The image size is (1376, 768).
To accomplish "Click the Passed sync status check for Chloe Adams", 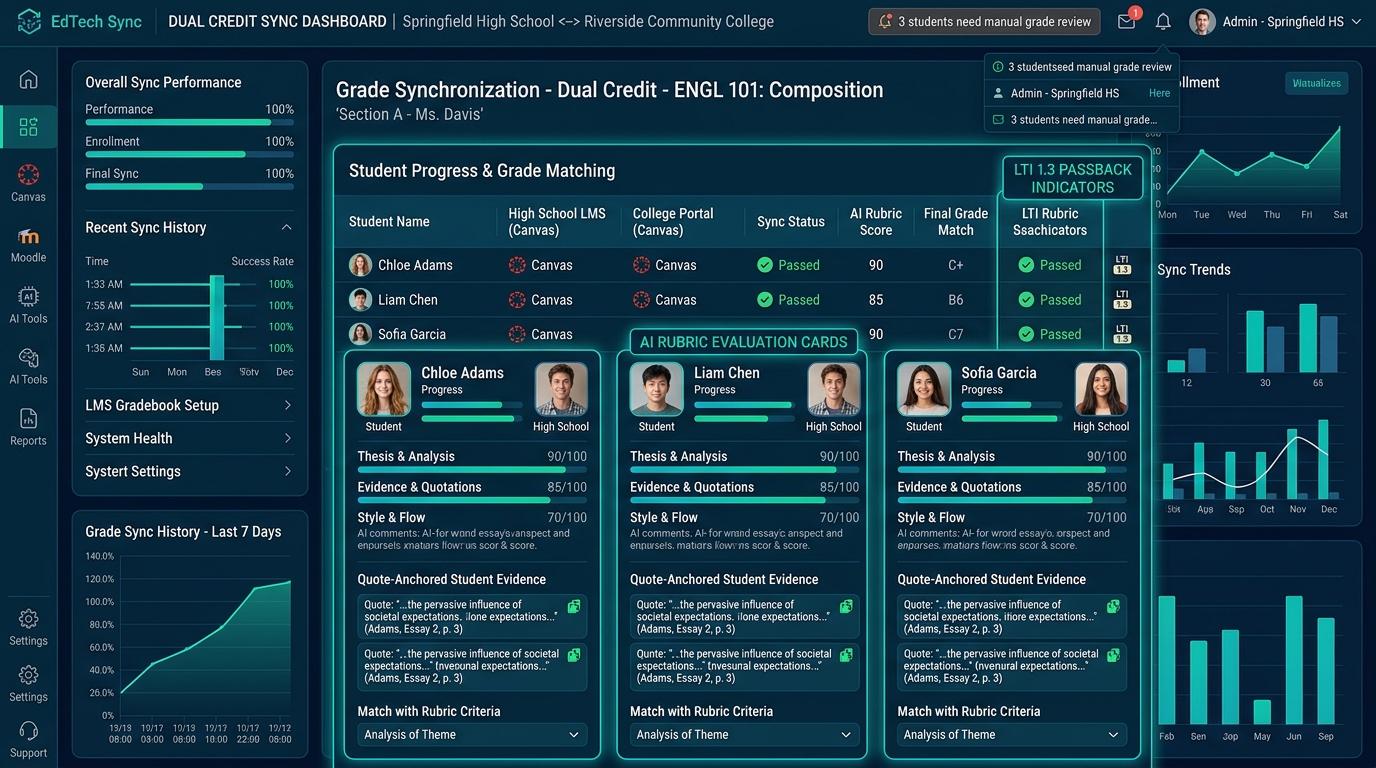I will click(x=765, y=265).
